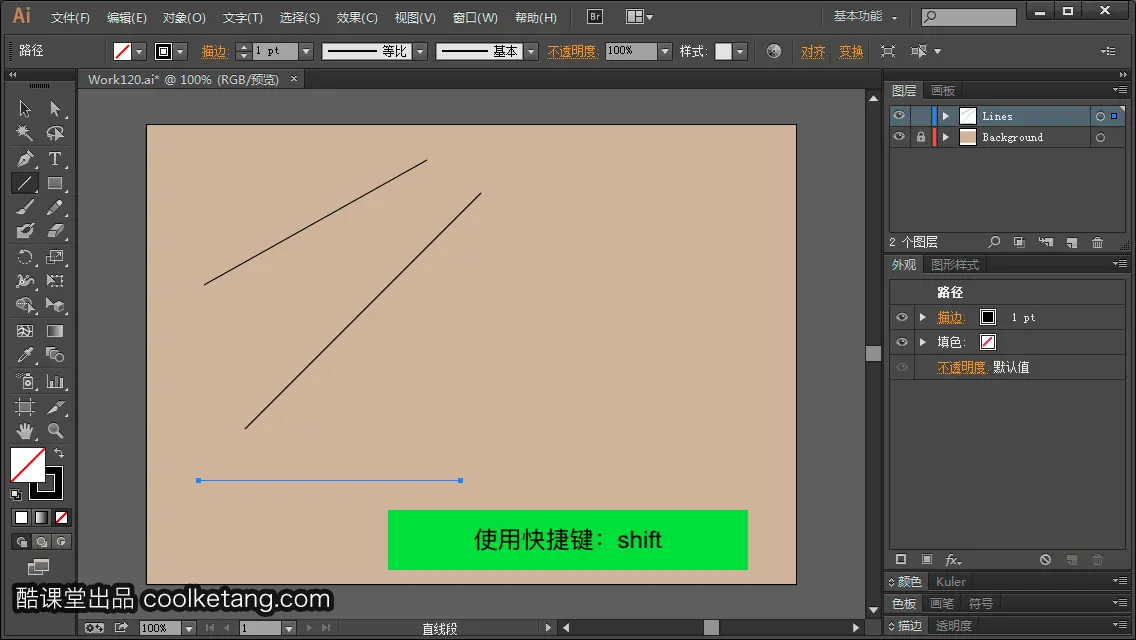1136x640 pixels.
Task: Open stroke weight dropdown in control bar
Action: [306, 51]
